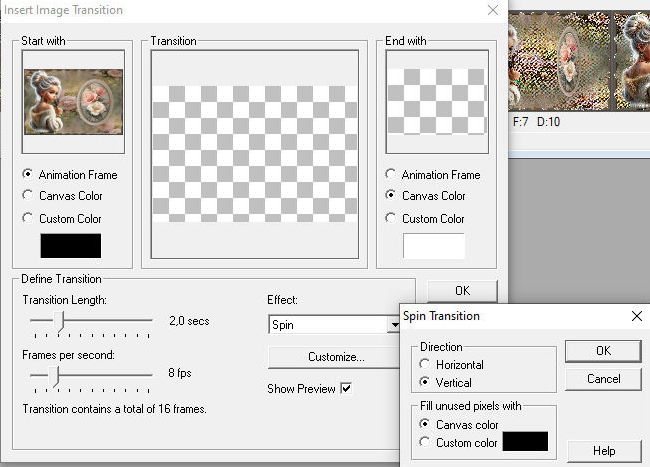Viewport: 650px width, 467px height.
Task: Click OK in Spin Transition dialog
Action: coord(602,351)
